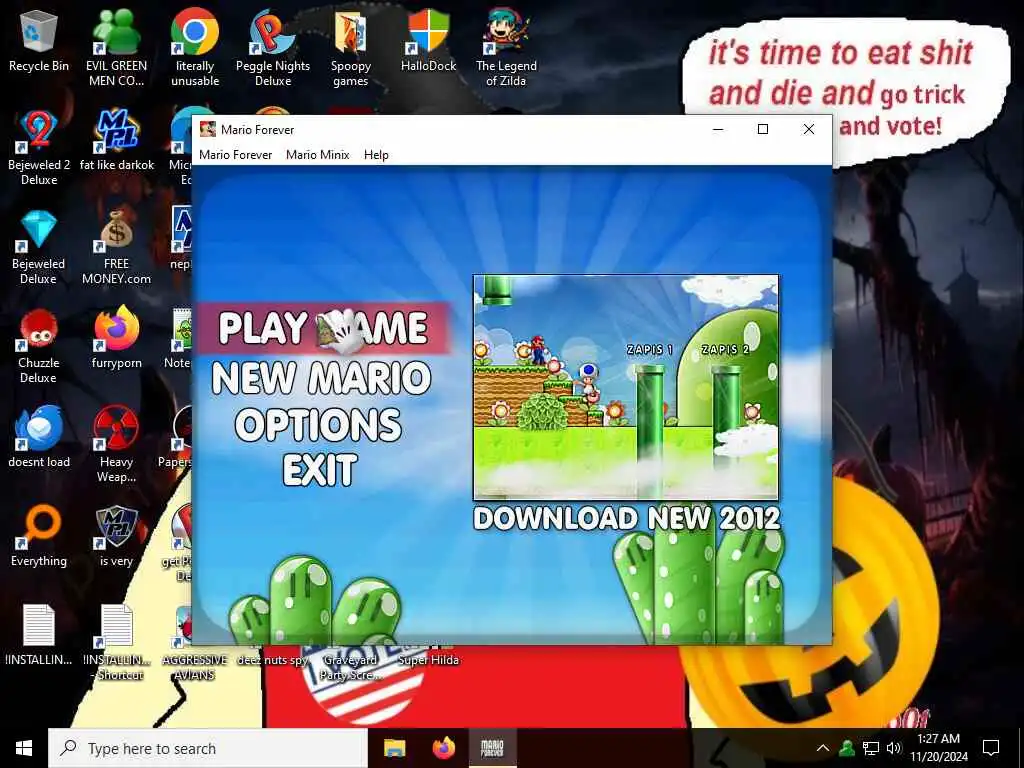Open OPTIONS in the game menu

[x=318, y=424]
